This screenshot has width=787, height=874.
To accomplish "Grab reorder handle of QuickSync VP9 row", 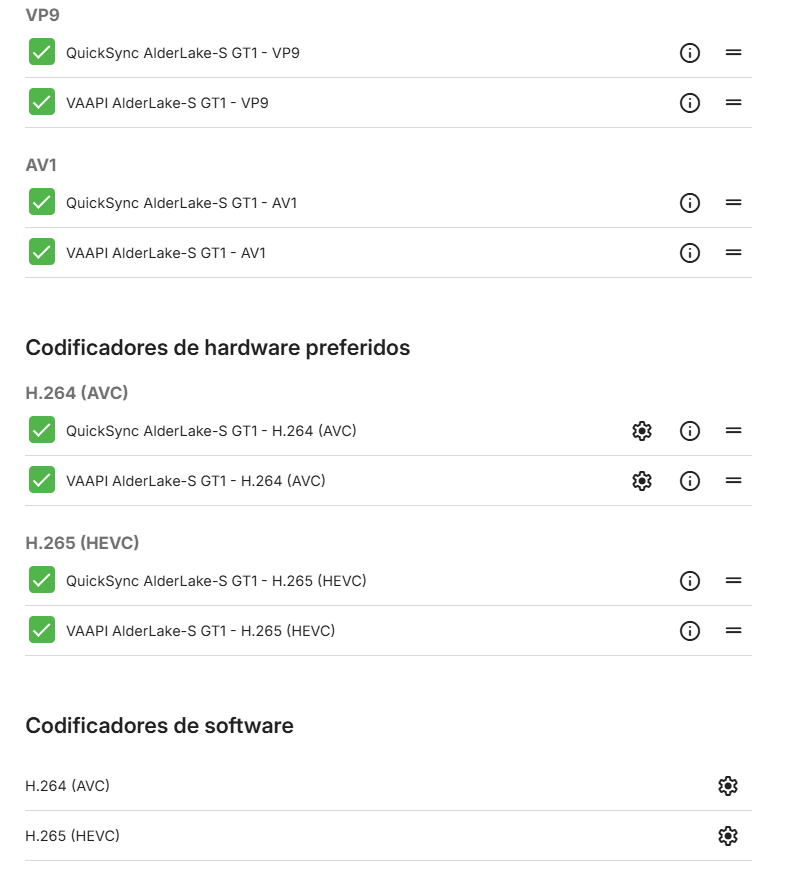I will click(x=733, y=52).
